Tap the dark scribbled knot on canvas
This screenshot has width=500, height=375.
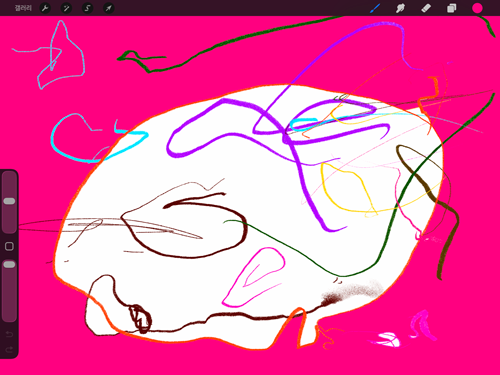140,319
